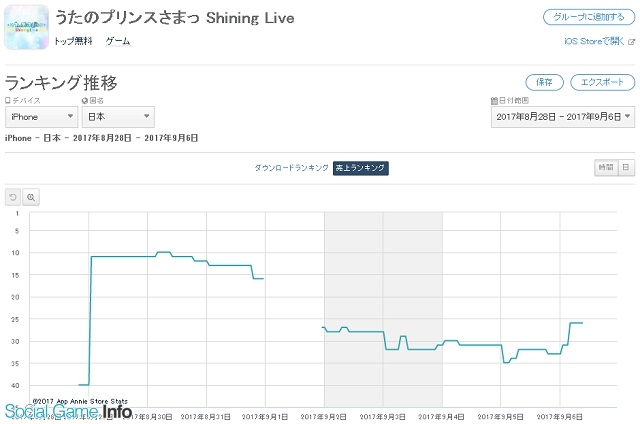Open the 日本 country dropdown
Image resolution: width=640 pixels, height=424 pixels.
pyautogui.click(x=118, y=117)
